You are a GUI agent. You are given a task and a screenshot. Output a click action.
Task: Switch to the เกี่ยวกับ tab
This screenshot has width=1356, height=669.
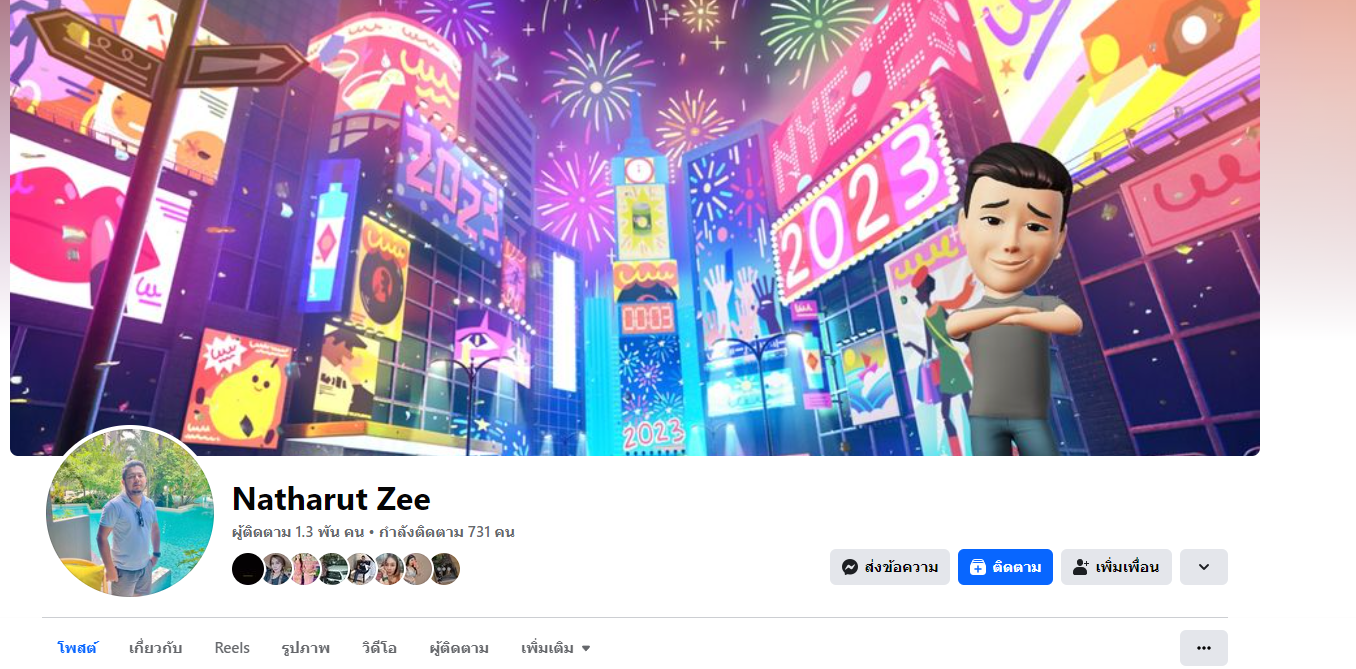pos(156,648)
